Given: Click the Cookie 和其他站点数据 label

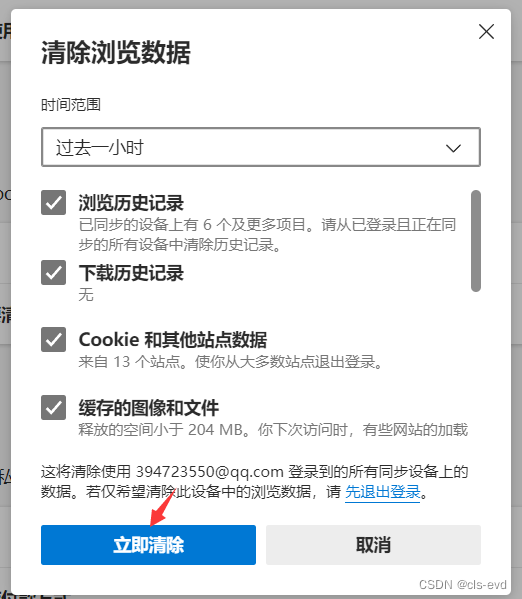Looking at the screenshot, I should [x=173, y=340].
